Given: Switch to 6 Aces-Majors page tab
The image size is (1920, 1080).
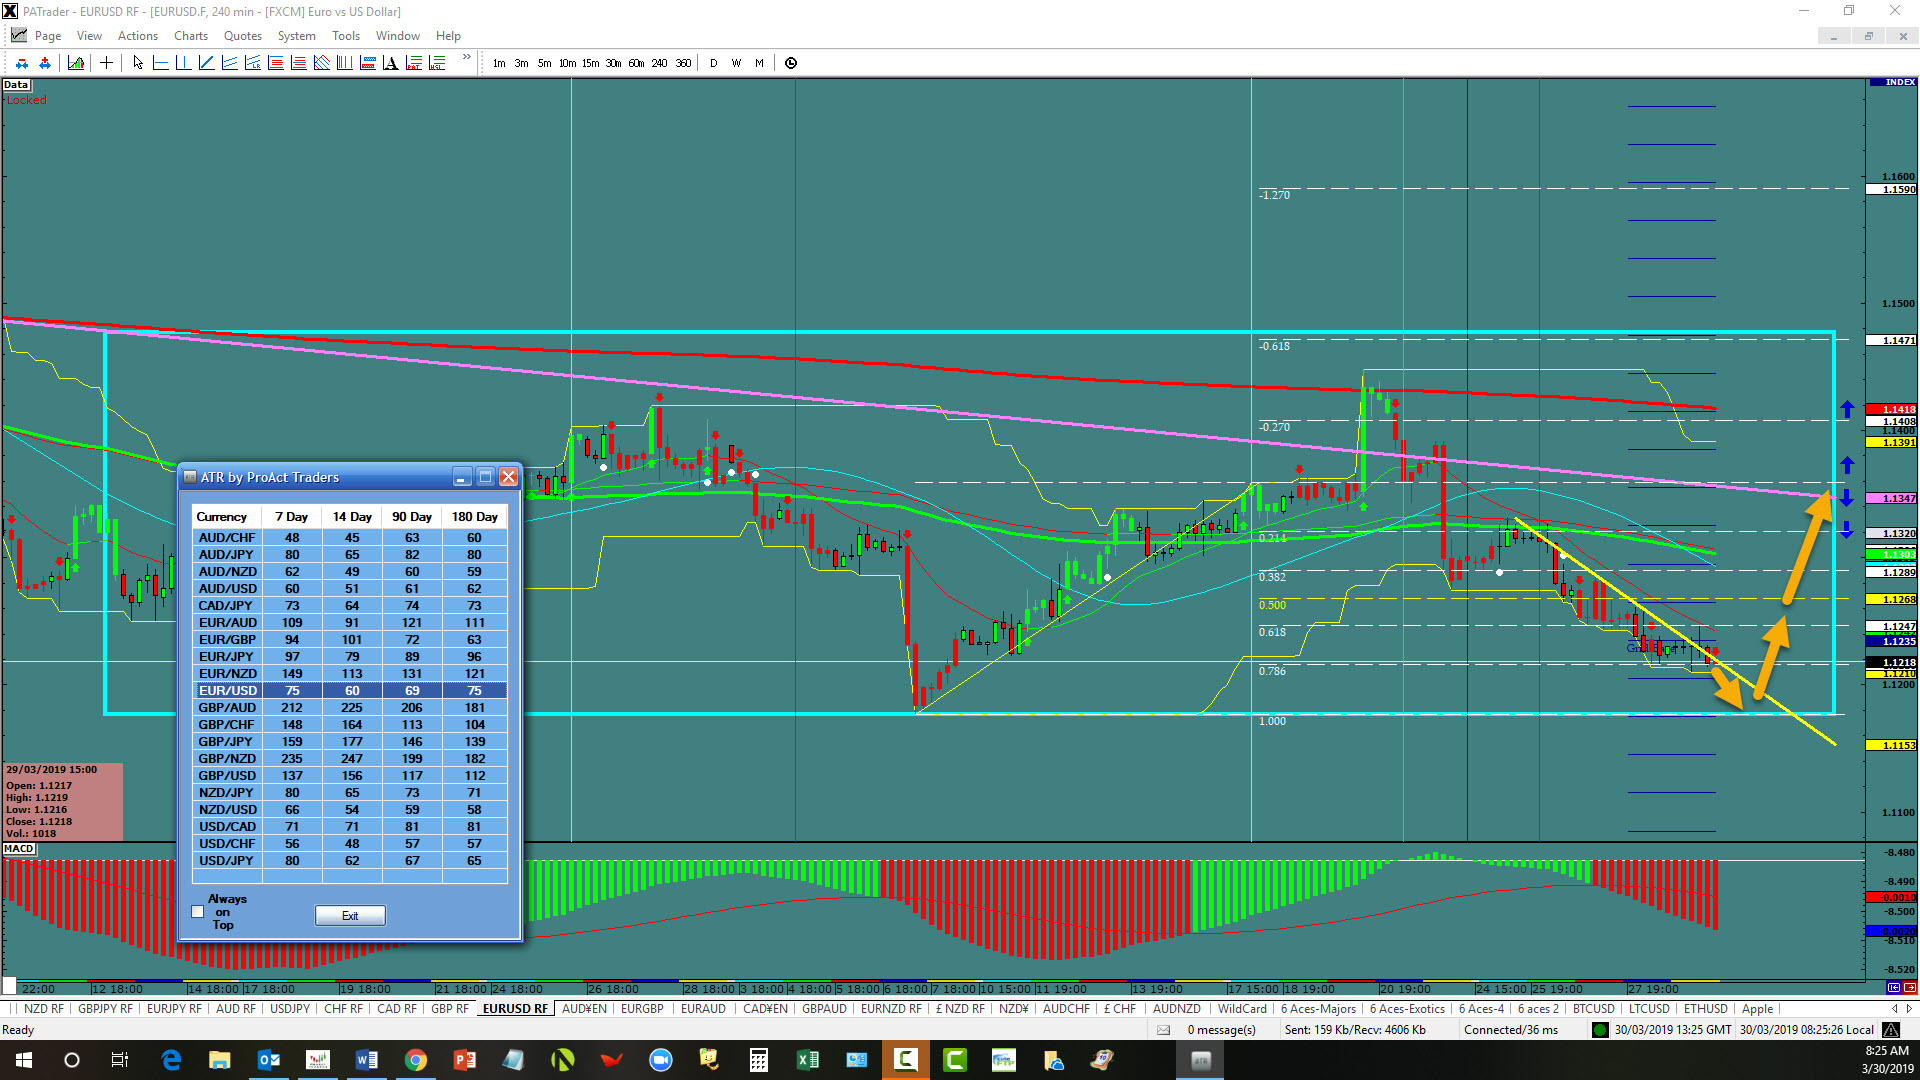Looking at the screenshot, I should pyautogui.click(x=1318, y=1009).
